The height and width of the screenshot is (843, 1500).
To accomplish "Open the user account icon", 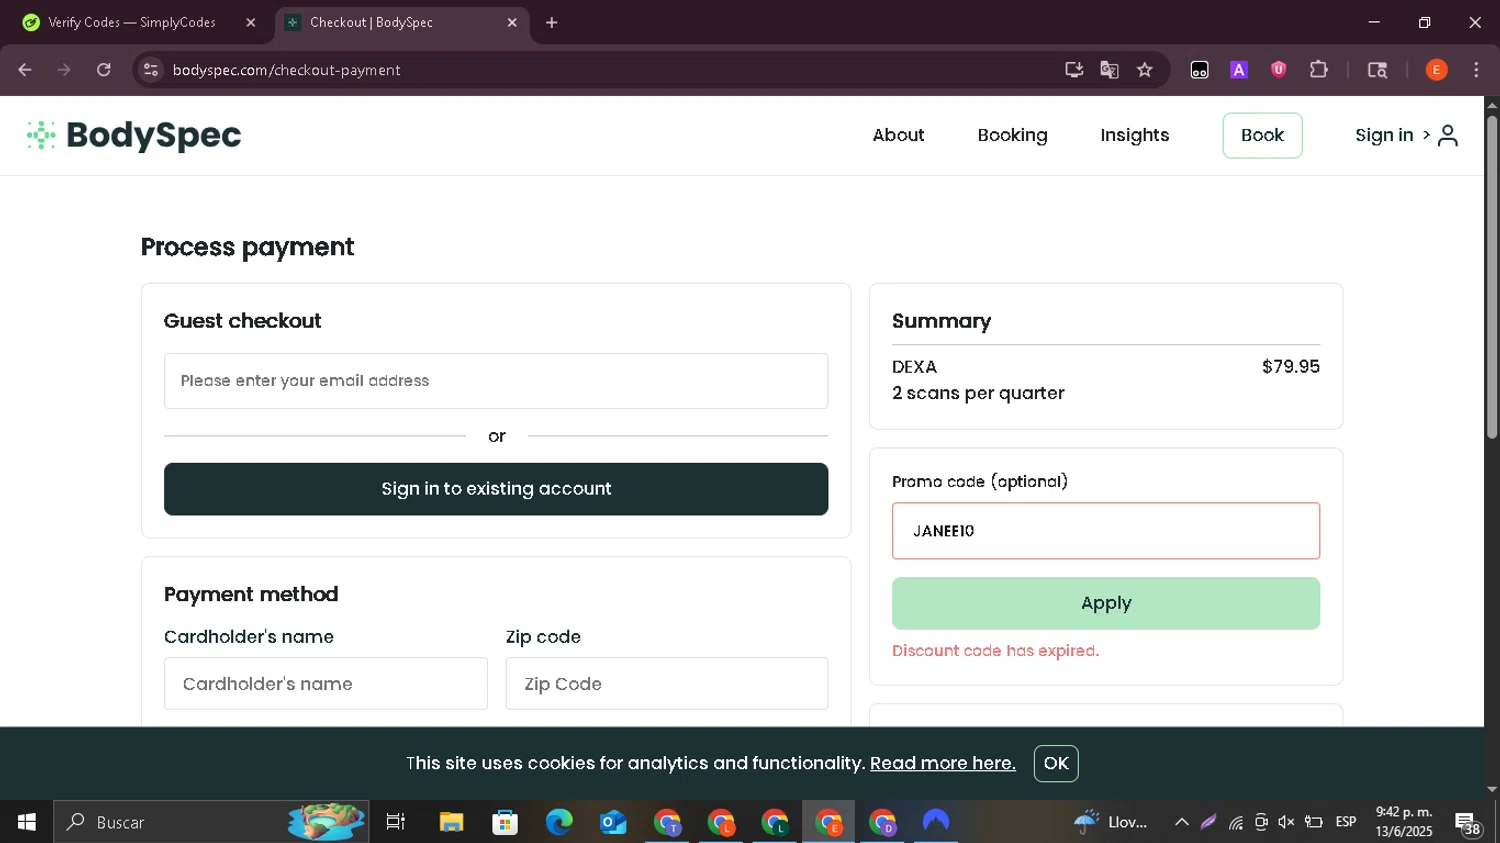I will (x=1448, y=135).
